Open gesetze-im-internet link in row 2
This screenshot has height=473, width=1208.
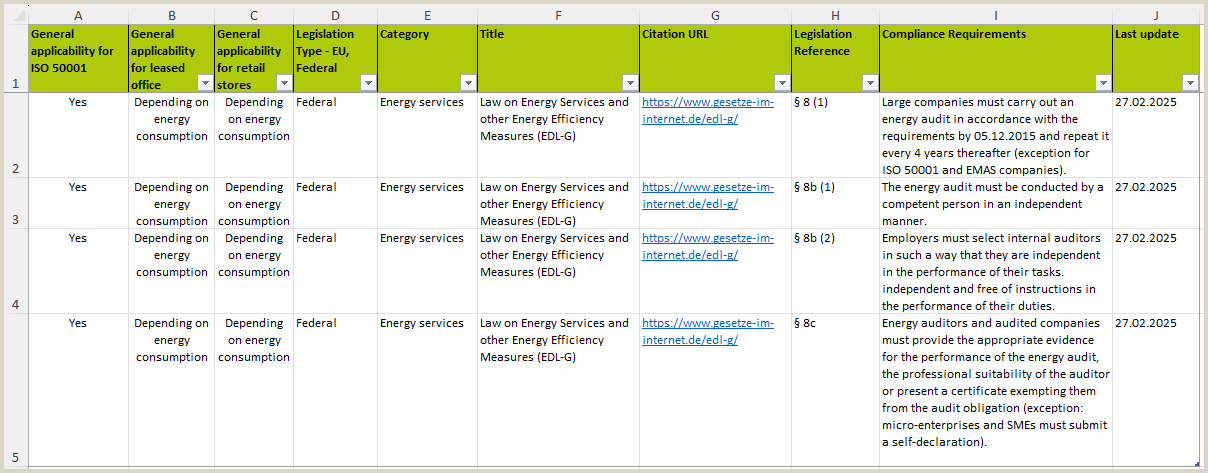point(707,110)
